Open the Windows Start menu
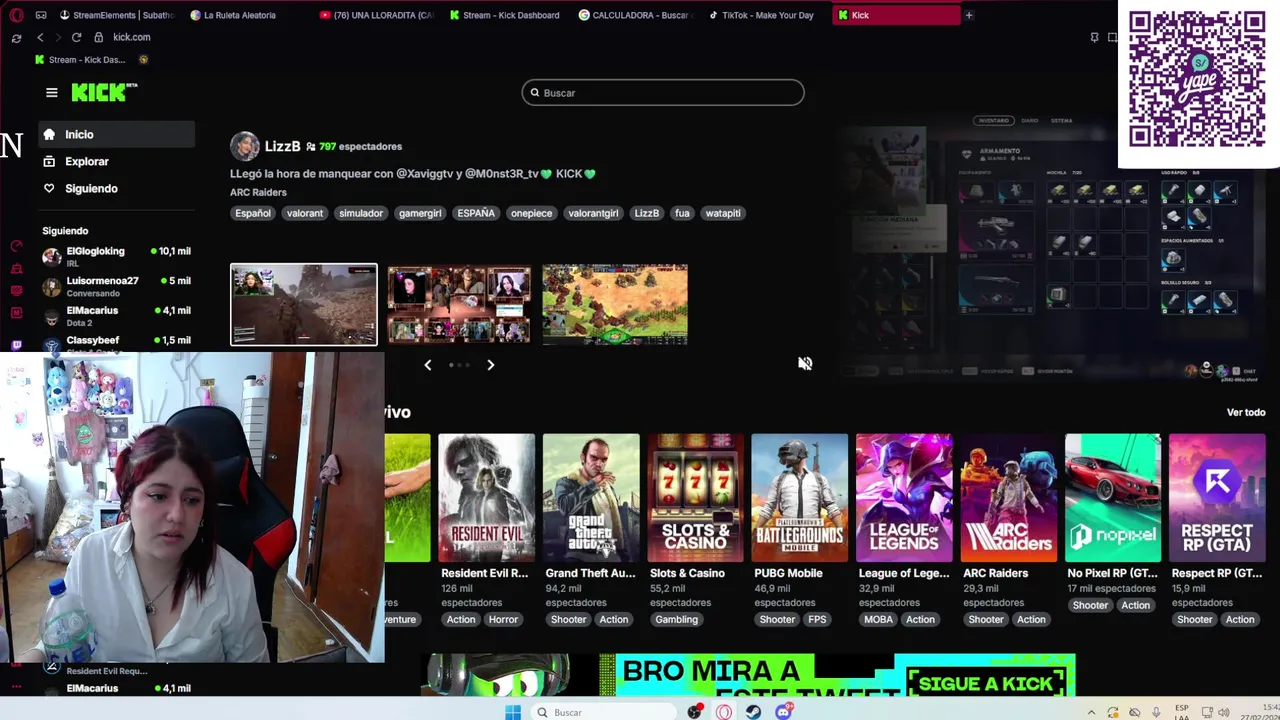 [x=513, y=712]
